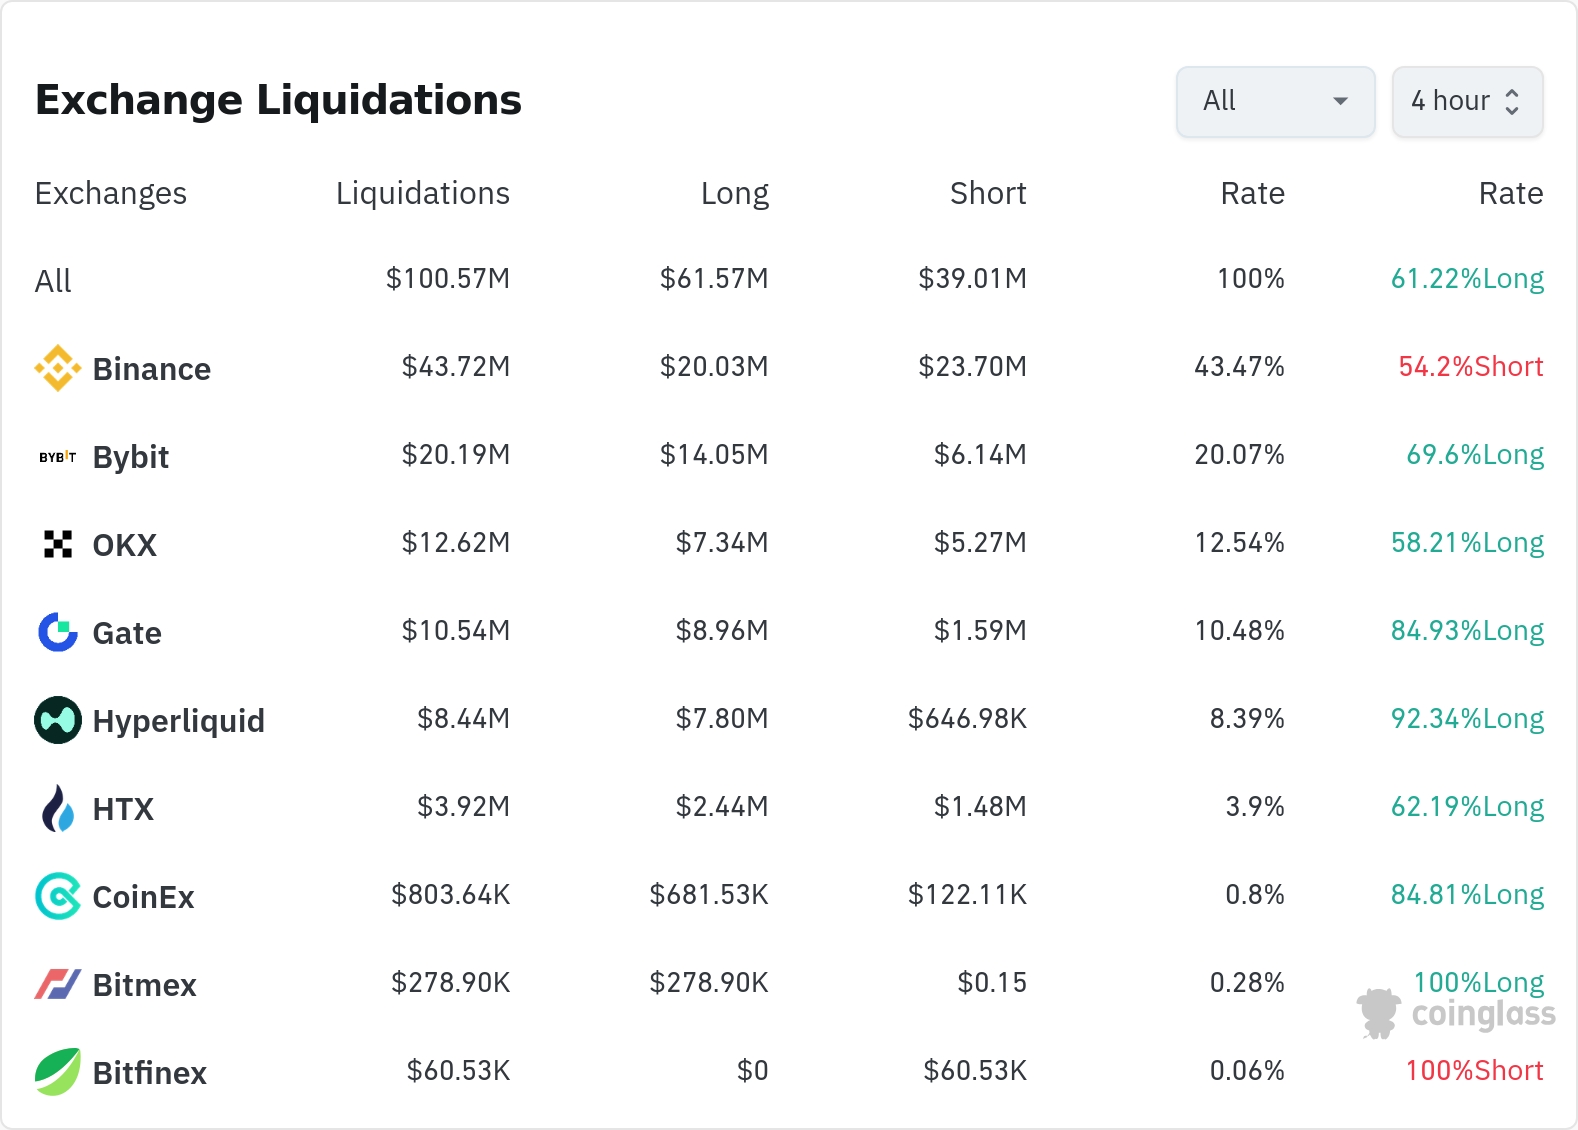Sort by Liquidations column header
The height and width of the screenshot is (1130, 1578).
pos(422,193)
